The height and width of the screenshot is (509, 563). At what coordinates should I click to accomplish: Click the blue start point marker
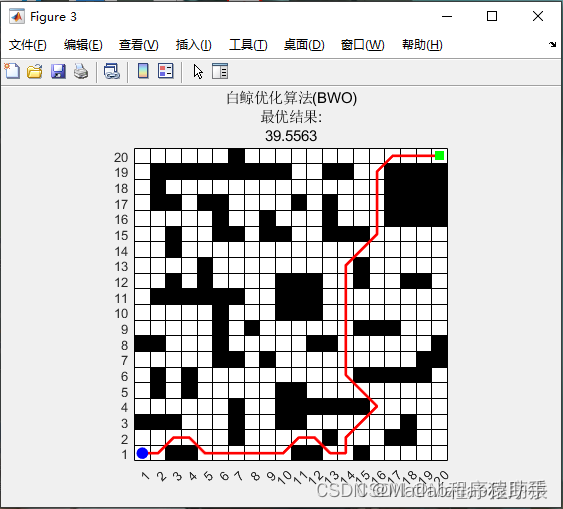tap(143, 453)
